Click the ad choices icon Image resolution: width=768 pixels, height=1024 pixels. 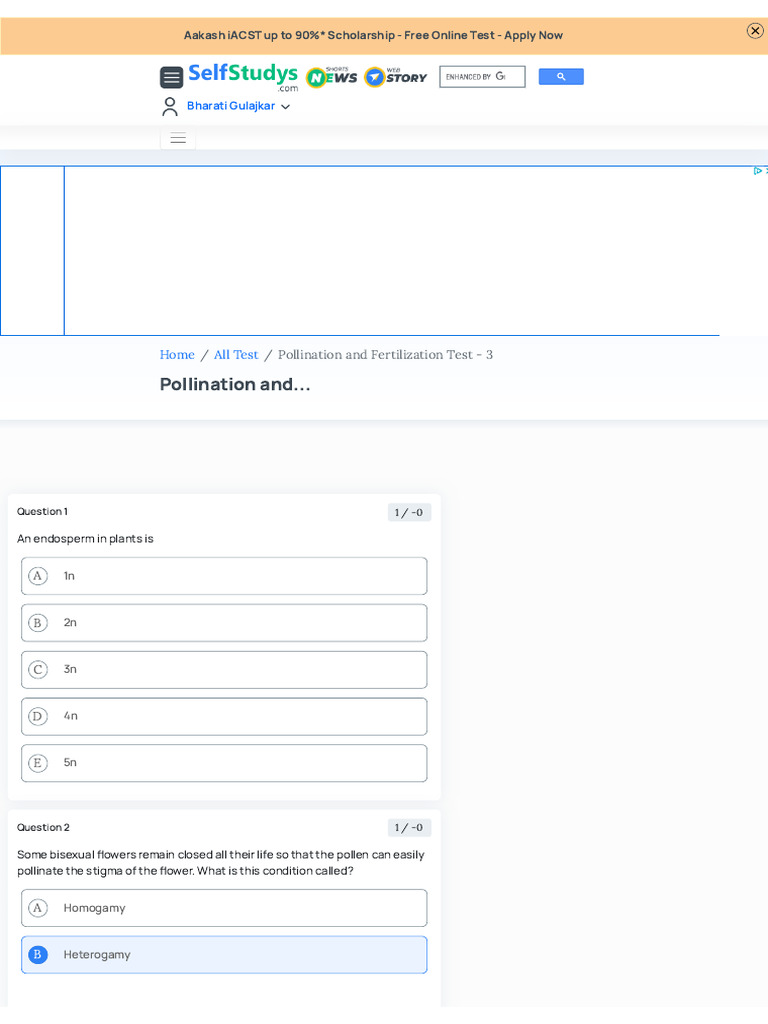click(x=759, y=171)
